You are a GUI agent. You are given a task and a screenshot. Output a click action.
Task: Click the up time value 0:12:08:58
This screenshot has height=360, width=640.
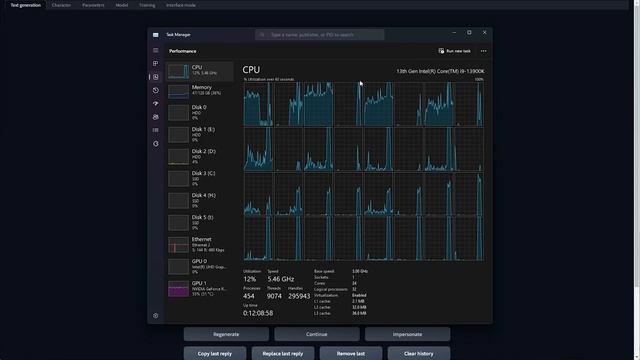[x=258, y=313]
